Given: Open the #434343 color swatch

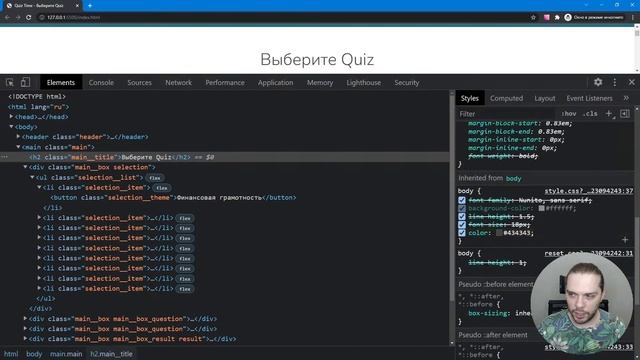Looking at the screenshot, I should (x=499, y=233).
